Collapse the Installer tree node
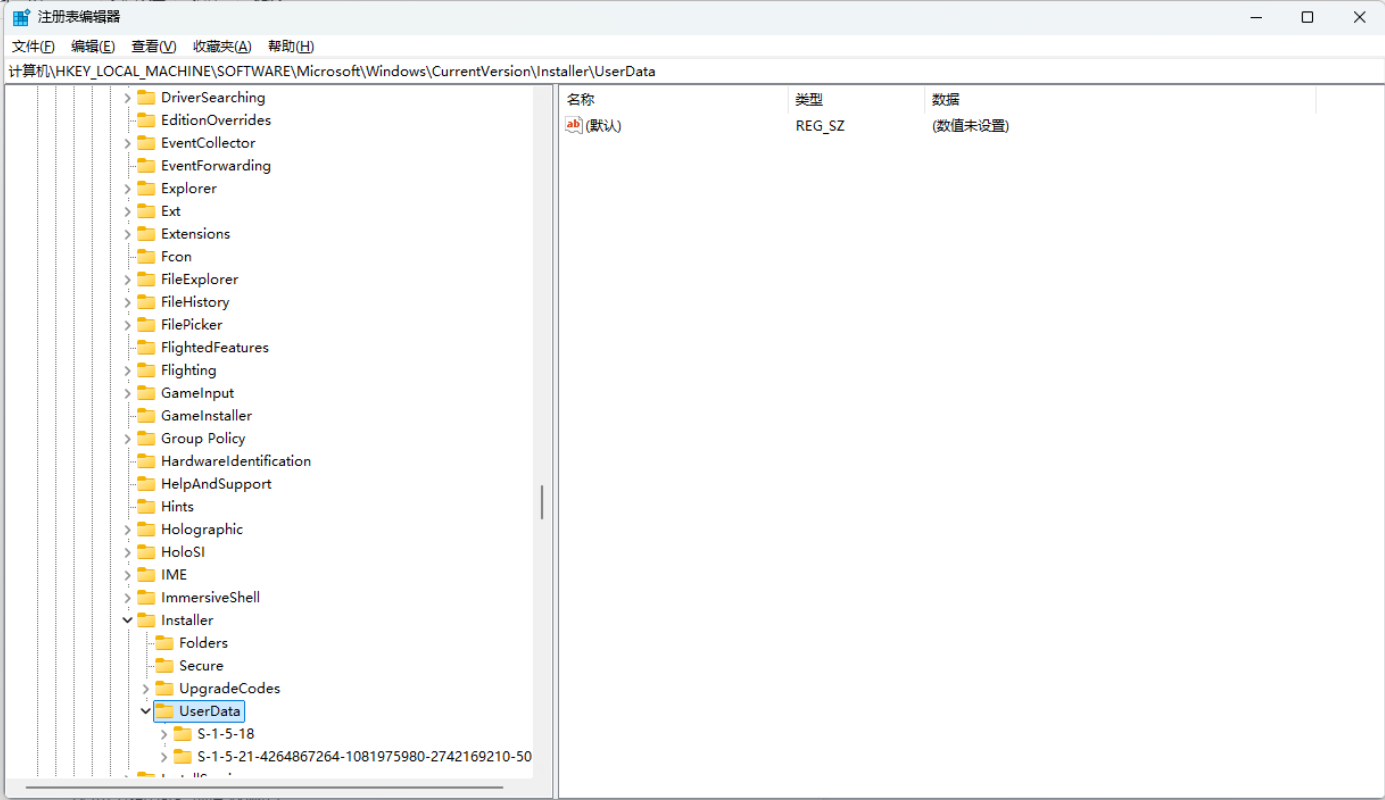 coord(128,620)
